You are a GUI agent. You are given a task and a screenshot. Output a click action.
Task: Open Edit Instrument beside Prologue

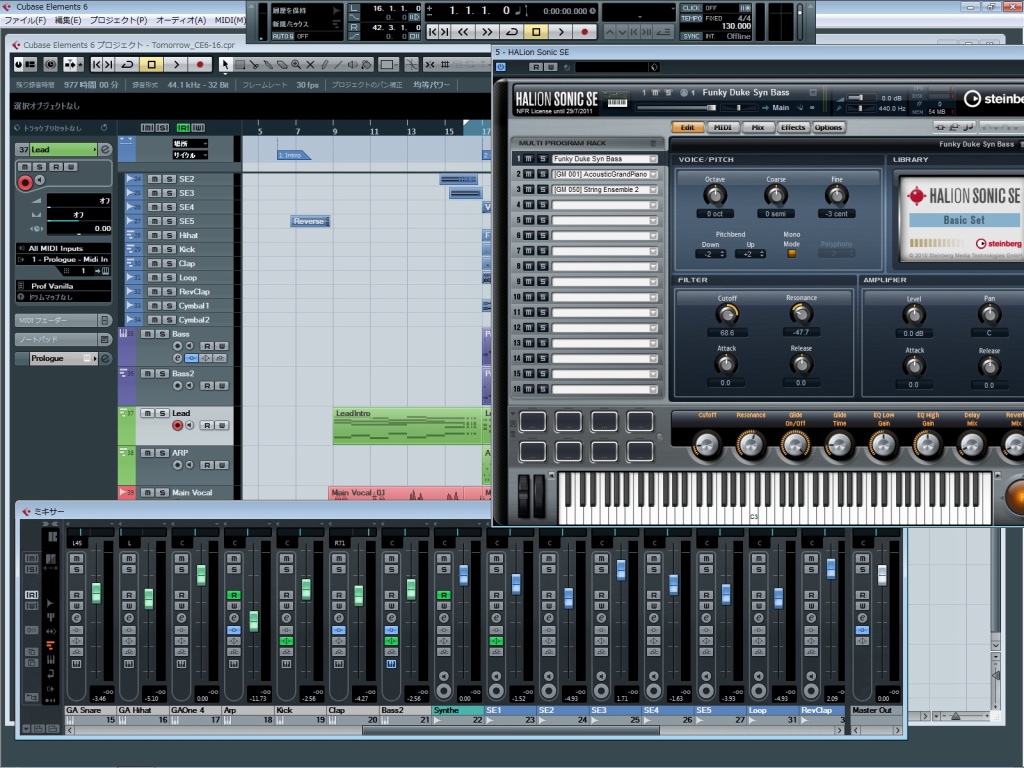coord(105,359)
